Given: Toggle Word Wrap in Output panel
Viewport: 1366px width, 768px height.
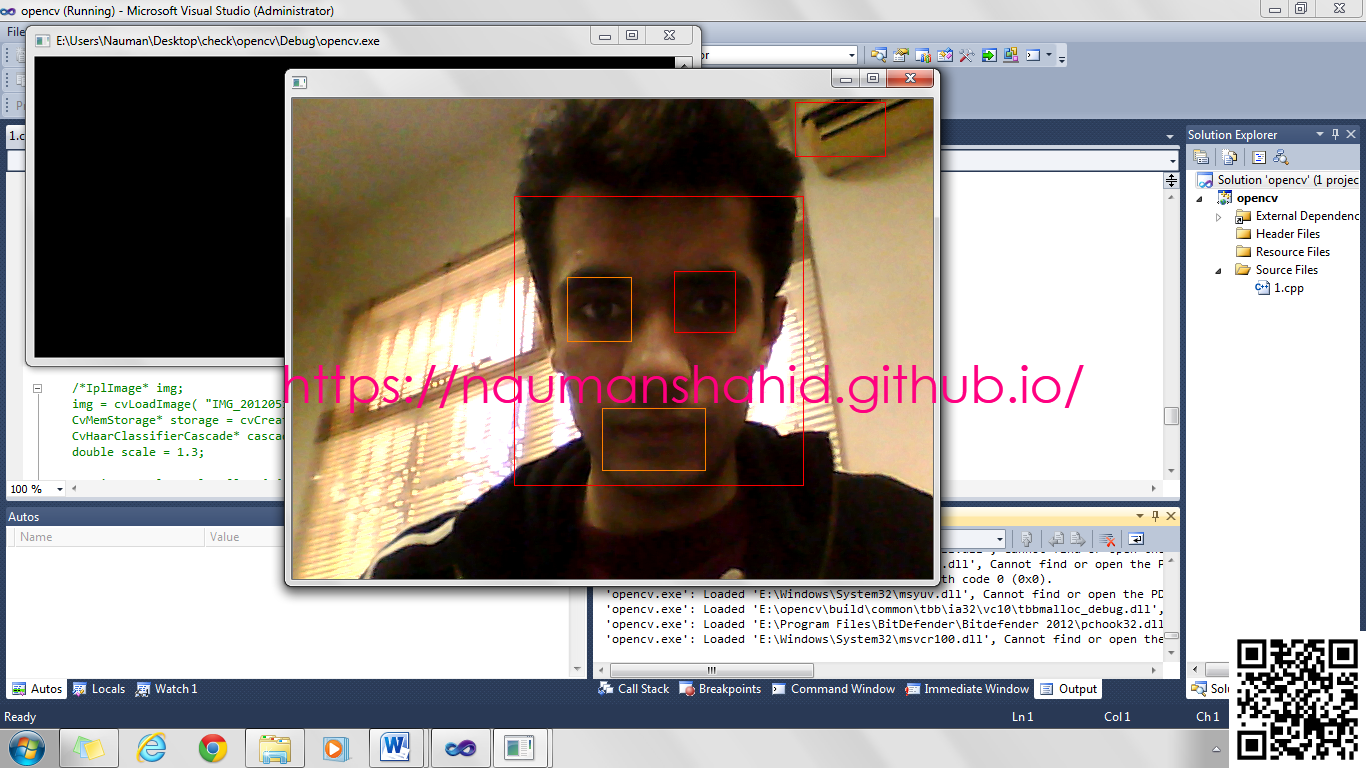Looking at the screenshot, I should [1136, 539].
